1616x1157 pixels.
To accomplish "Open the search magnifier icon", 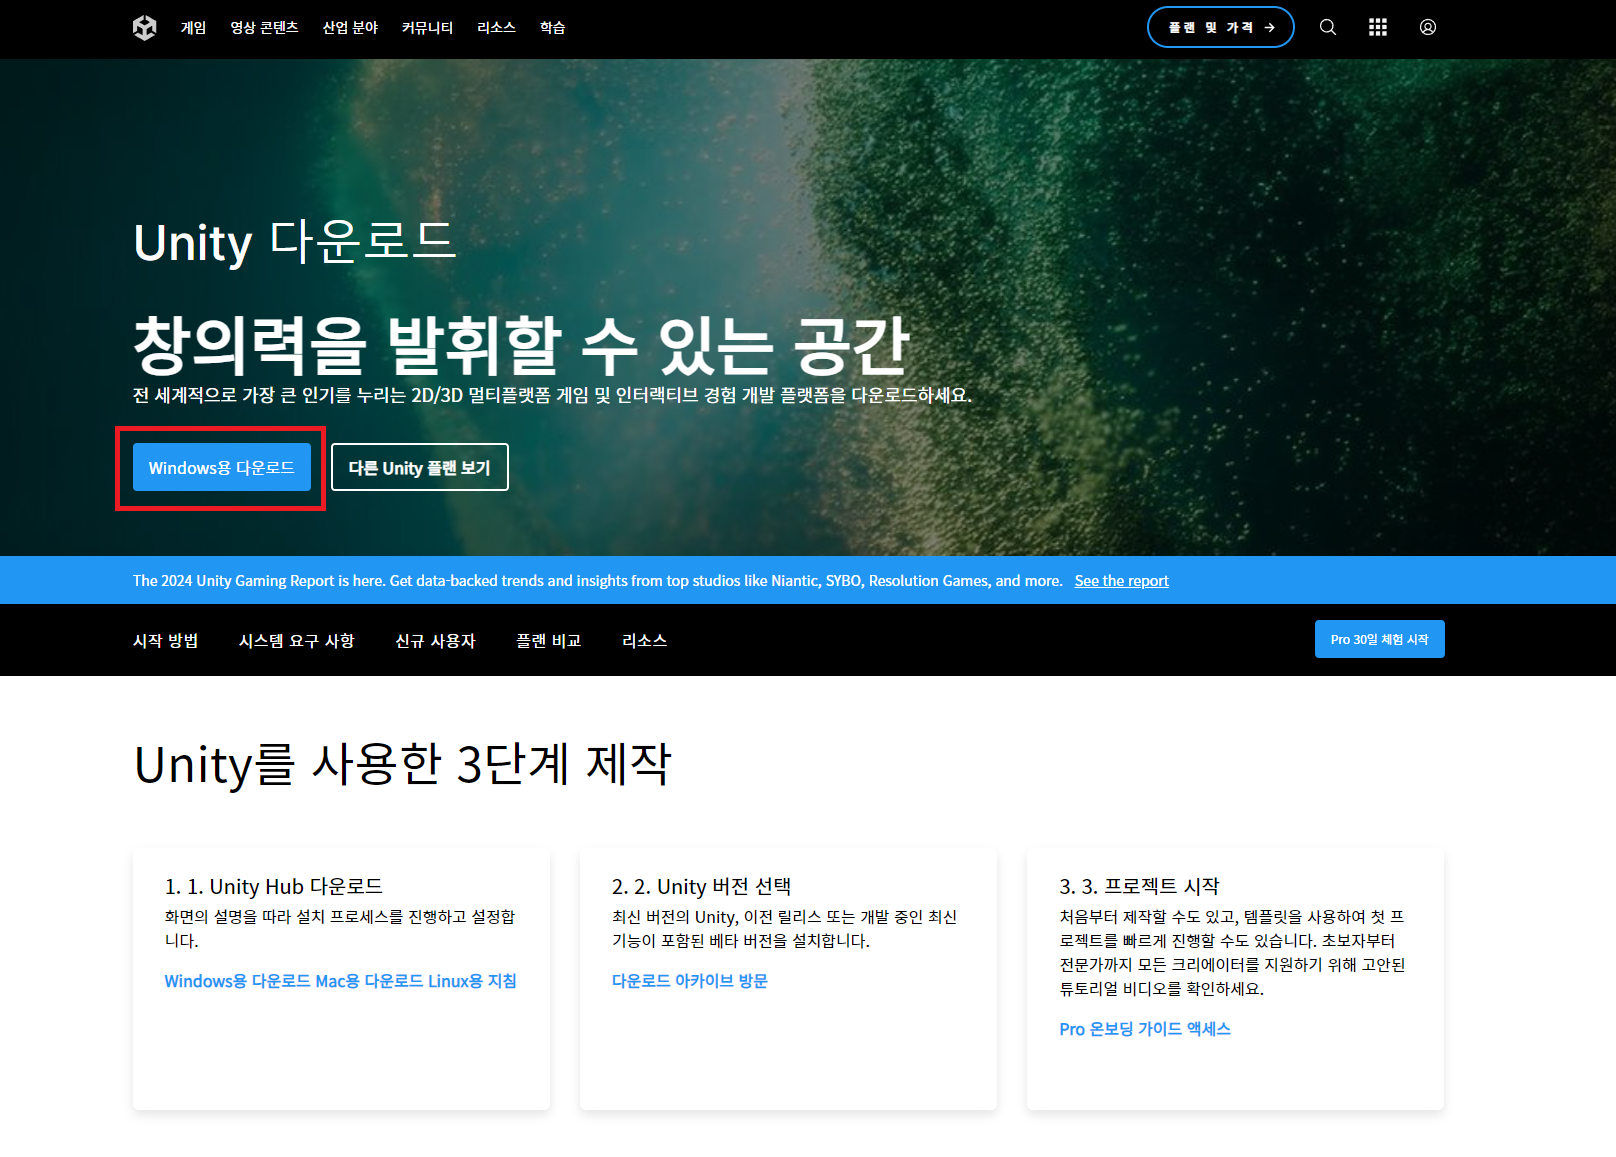I will [1327, 27].
